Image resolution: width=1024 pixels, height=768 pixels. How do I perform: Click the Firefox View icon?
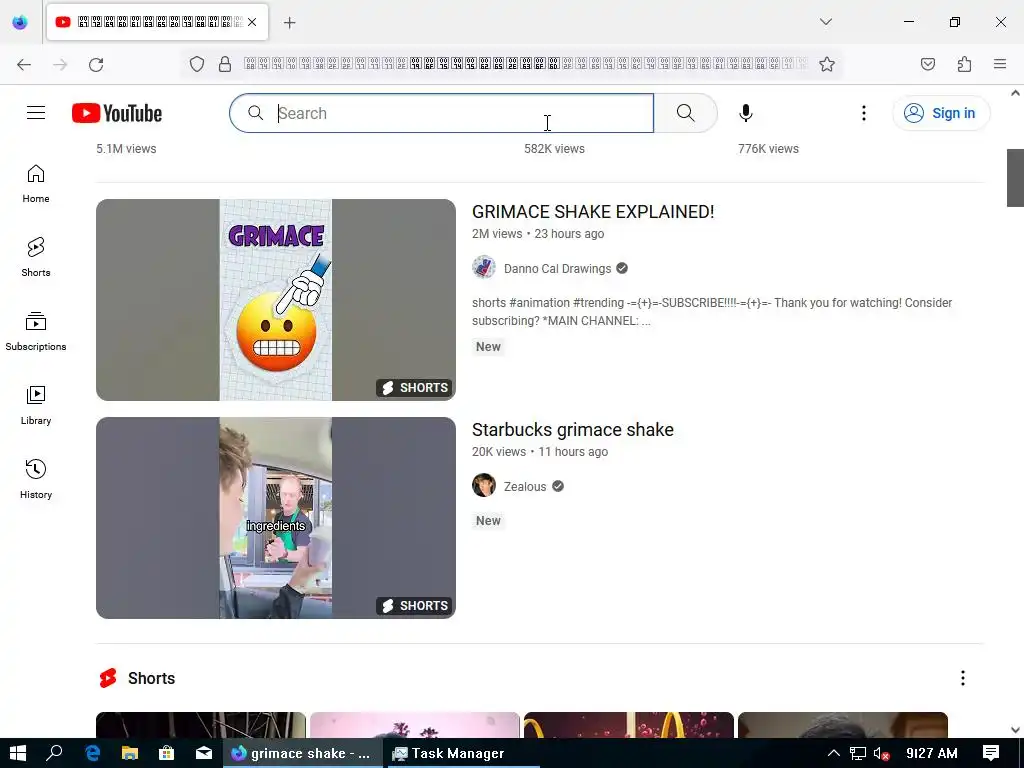(x=20, y=22)
